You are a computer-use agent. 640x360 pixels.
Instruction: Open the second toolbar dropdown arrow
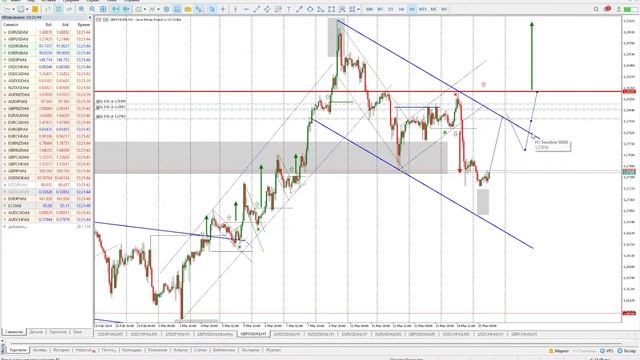click(27, 9)
